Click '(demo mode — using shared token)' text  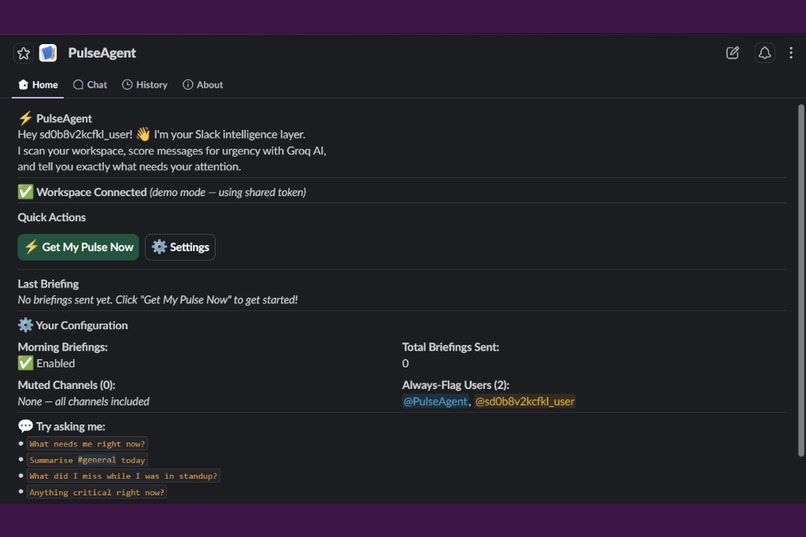pyautogui.click(x=228, y=192)
